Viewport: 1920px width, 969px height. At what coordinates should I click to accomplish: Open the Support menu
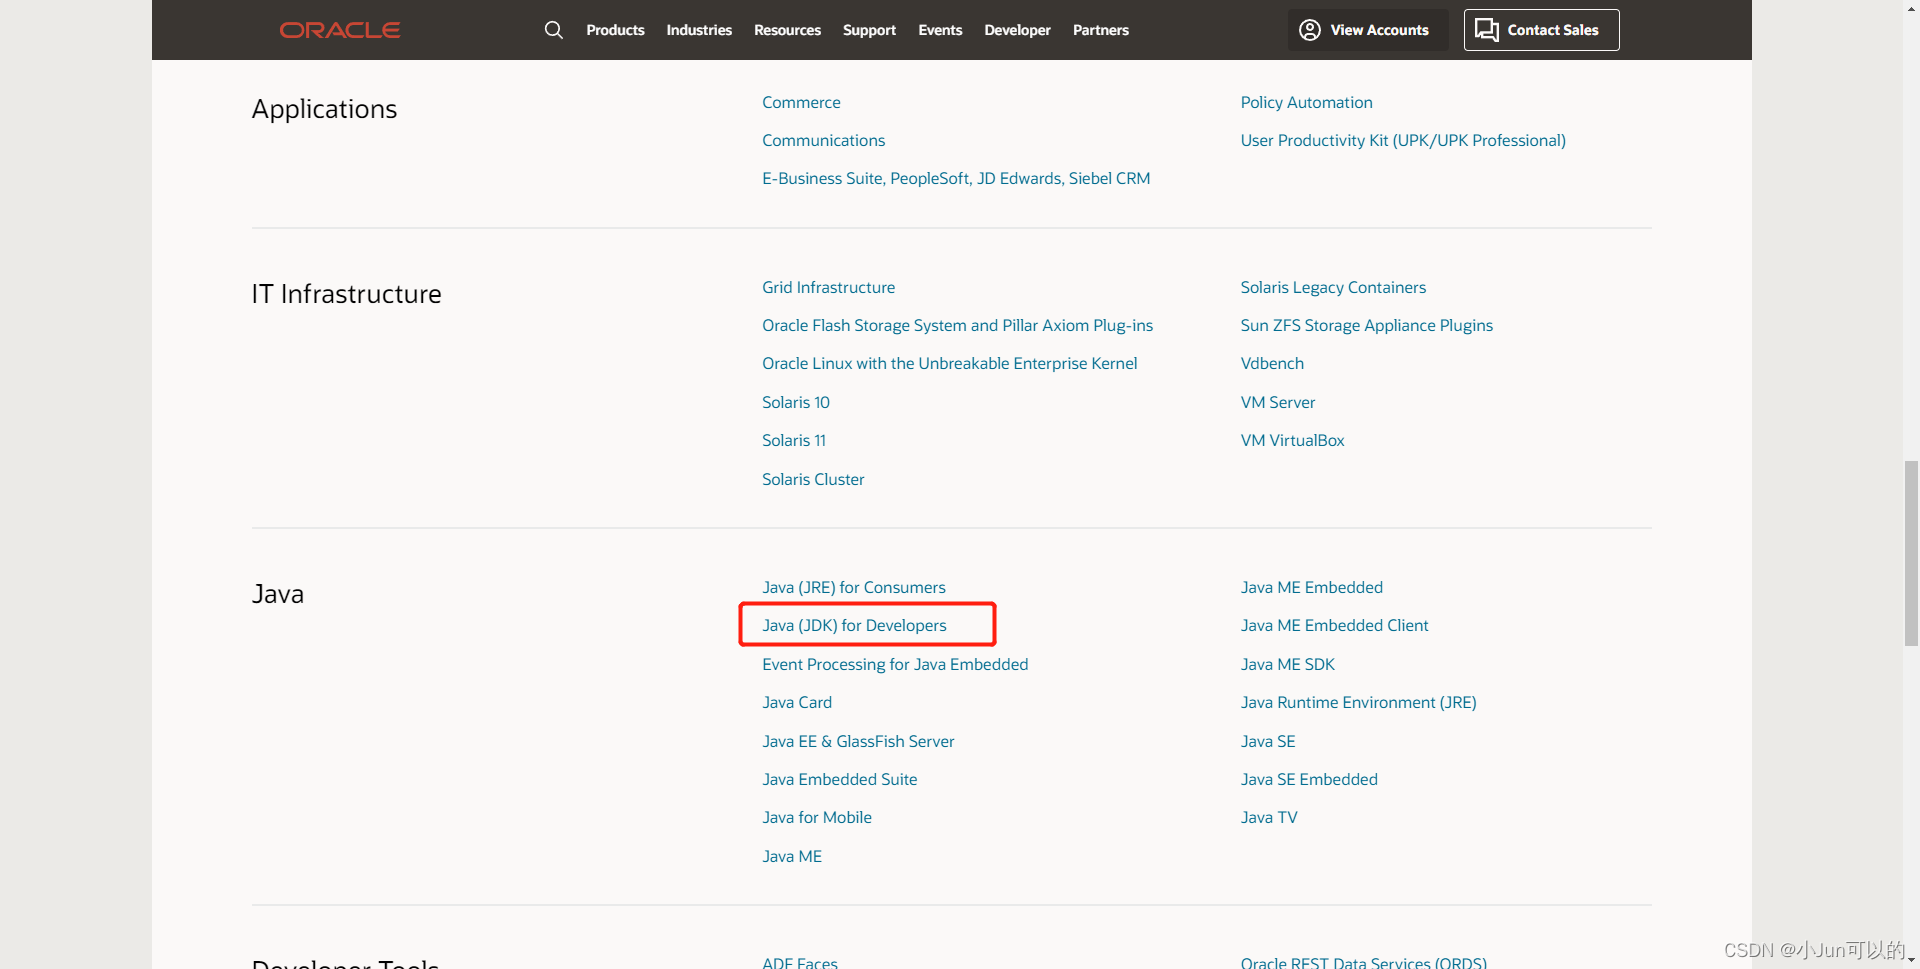click(x=869, y=30)
